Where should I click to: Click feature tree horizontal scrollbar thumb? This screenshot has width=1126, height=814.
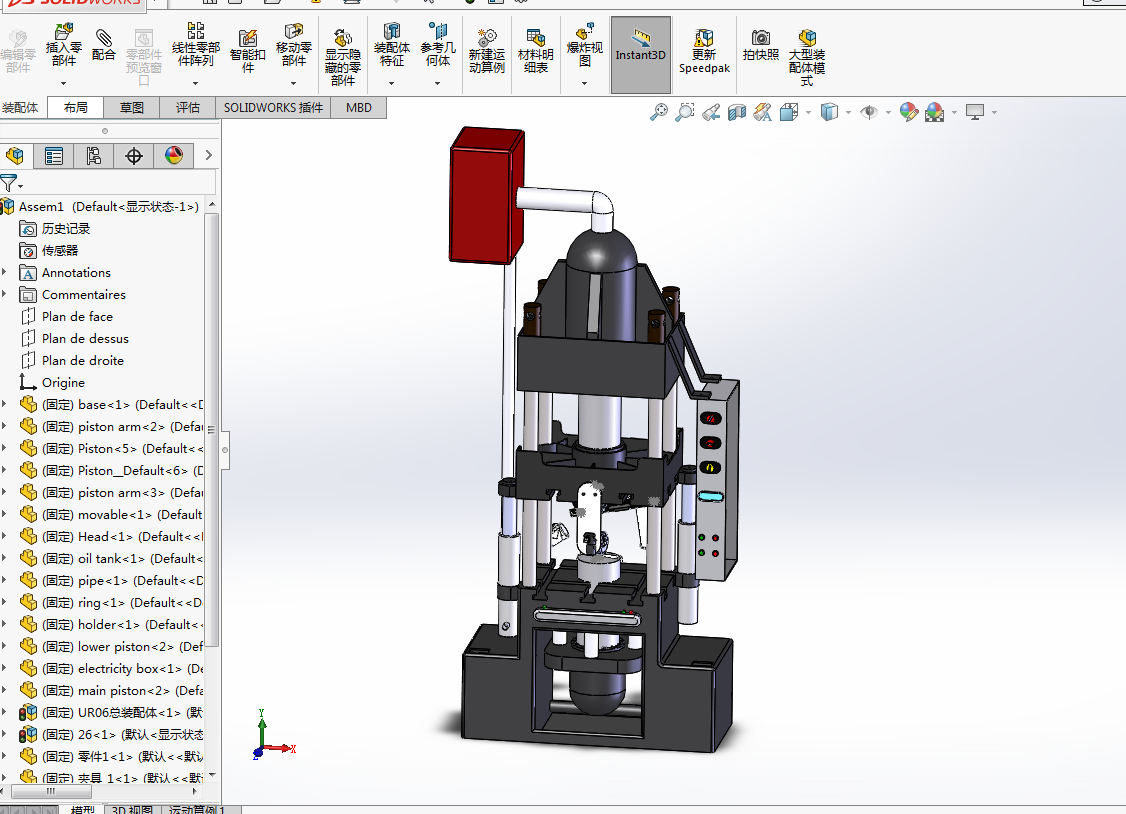(51, 791)
